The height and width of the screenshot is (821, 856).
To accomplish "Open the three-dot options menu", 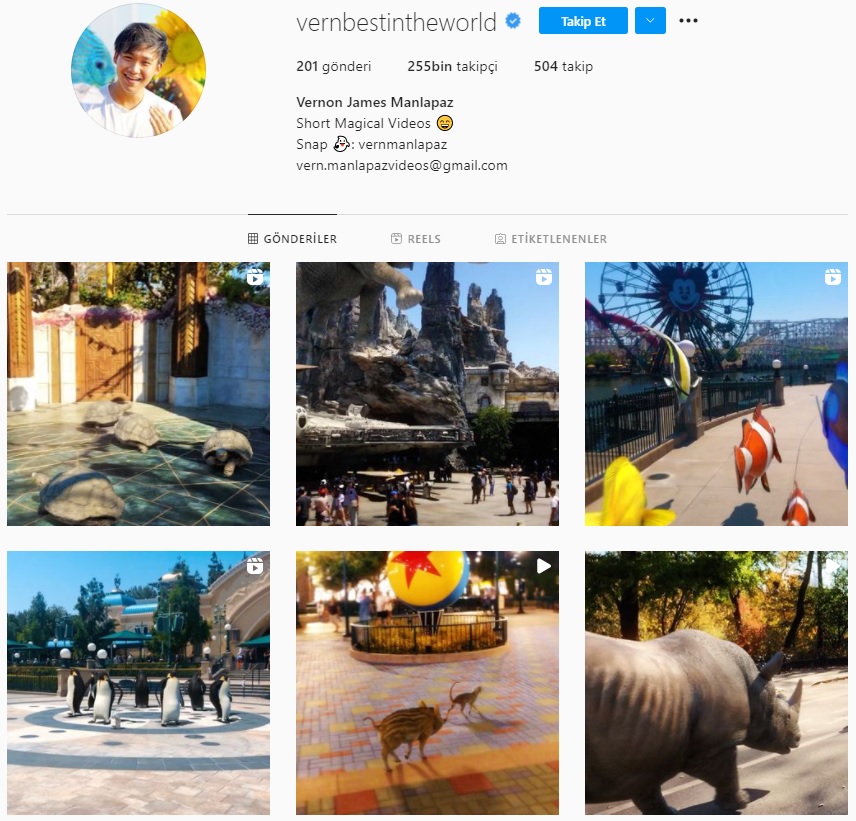I will pos(688,21).
